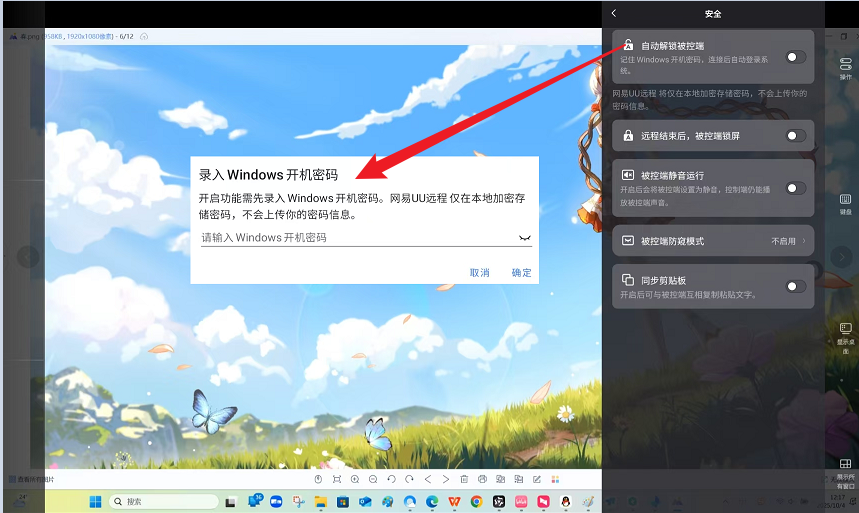859x513 pixels.
Task: Open Microsoft Edge from the taskbar
Action: (432, 501)
